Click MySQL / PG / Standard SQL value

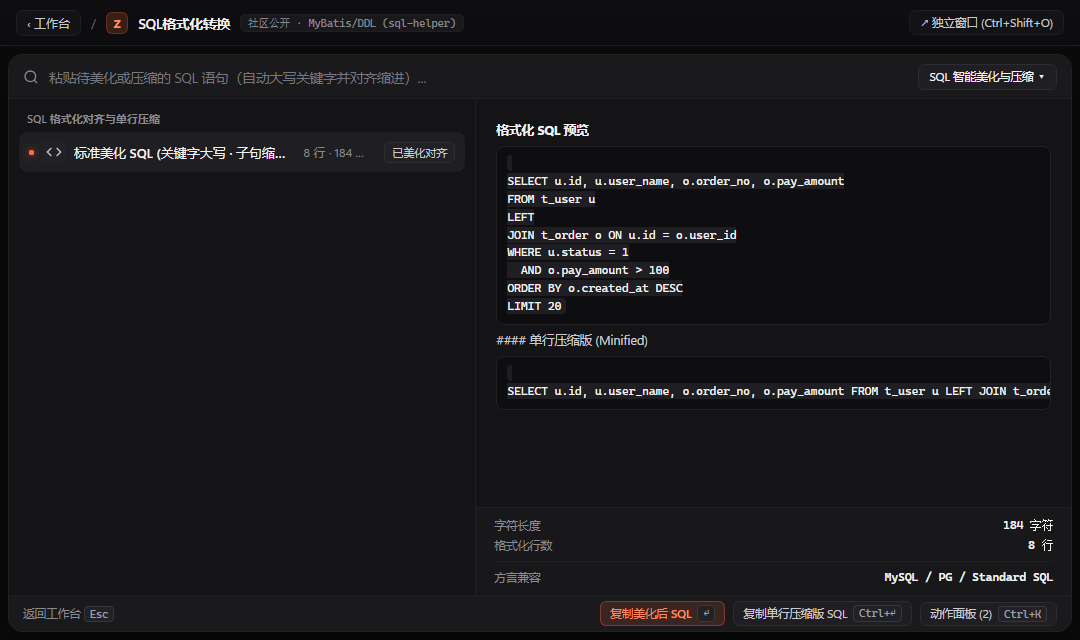(968, 577)
